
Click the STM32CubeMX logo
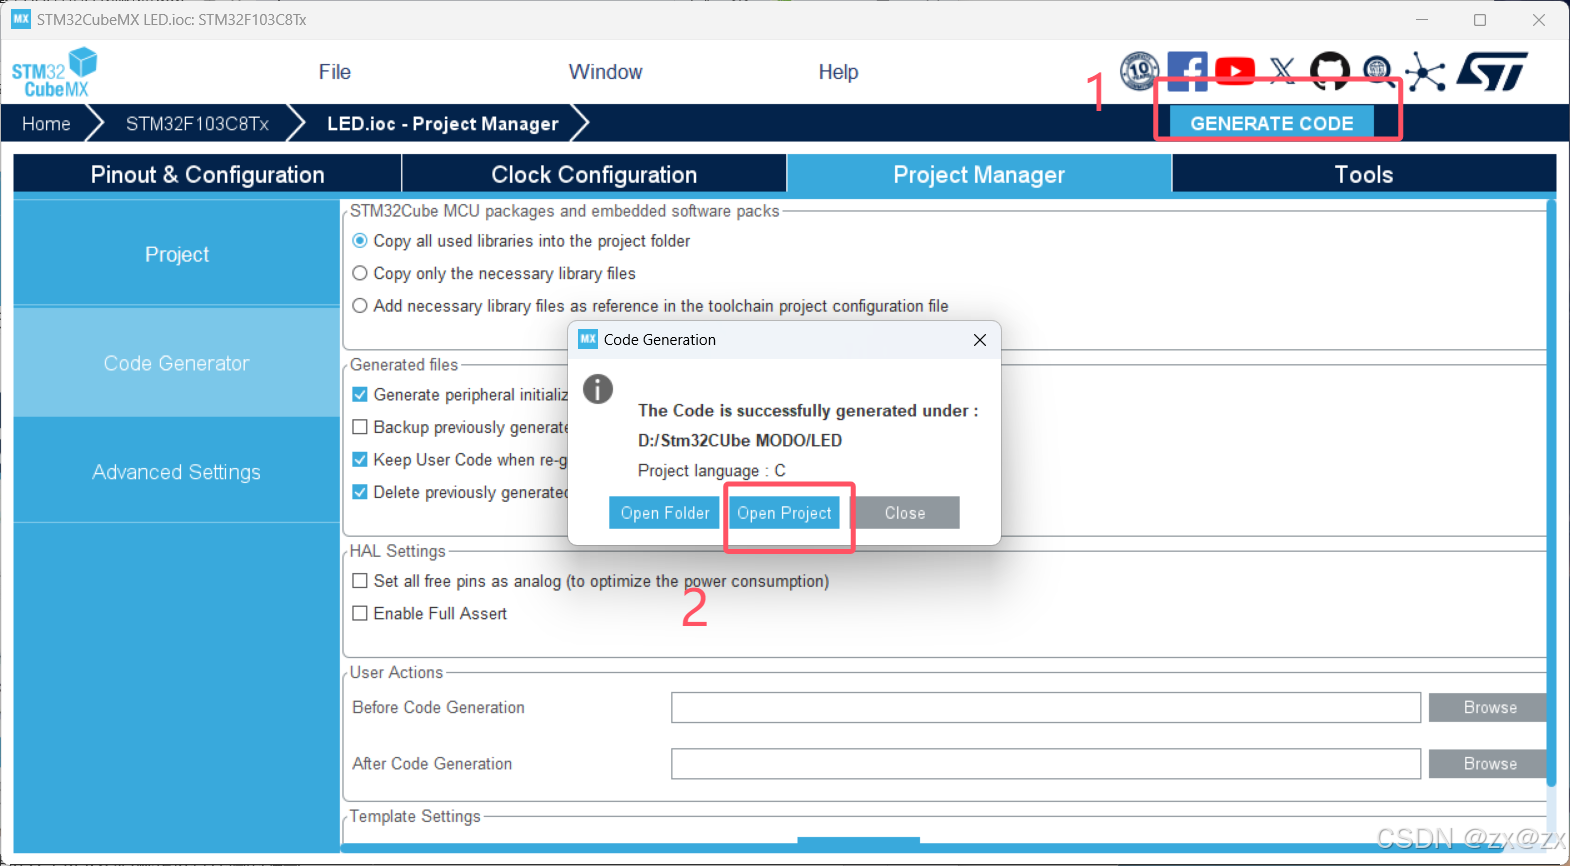click(x=55, y=72)
